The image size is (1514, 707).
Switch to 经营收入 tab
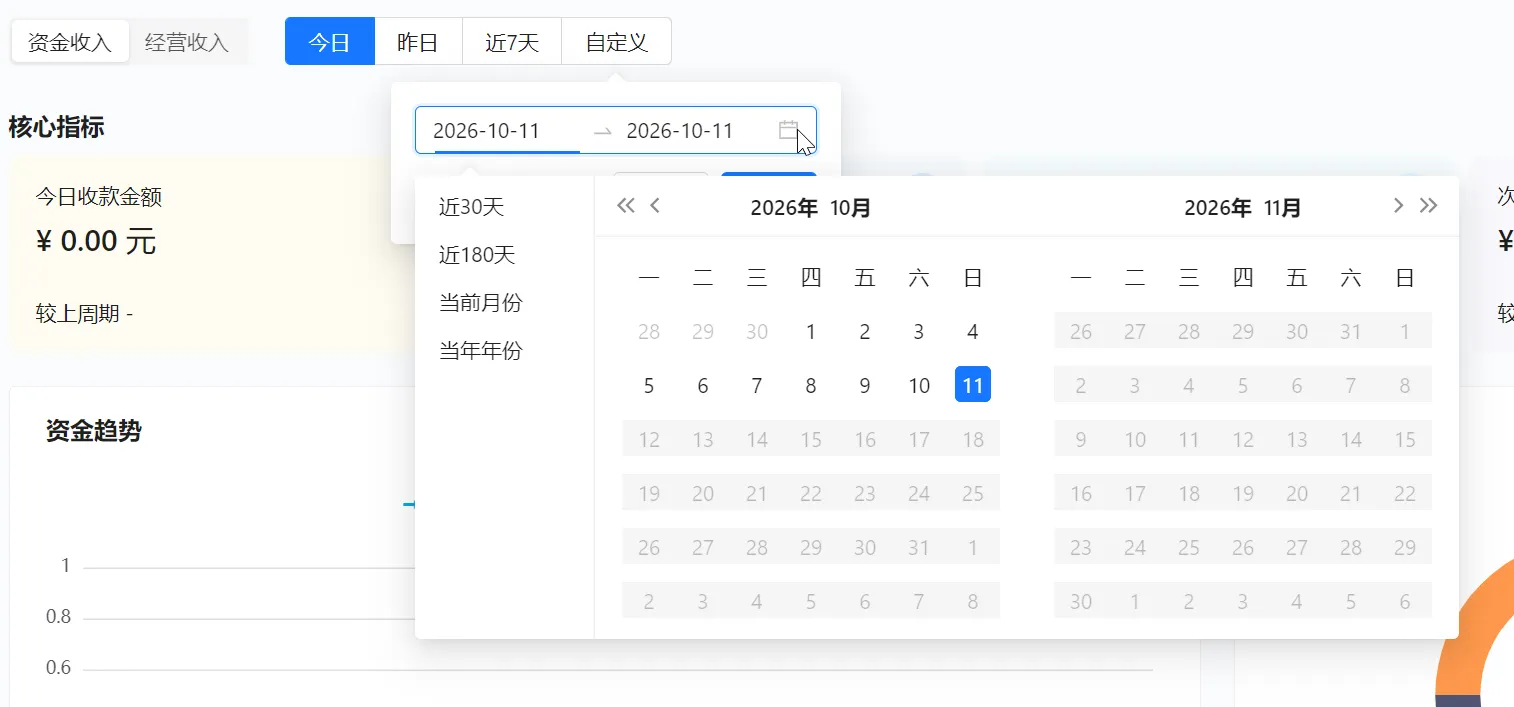click(187, 43)
